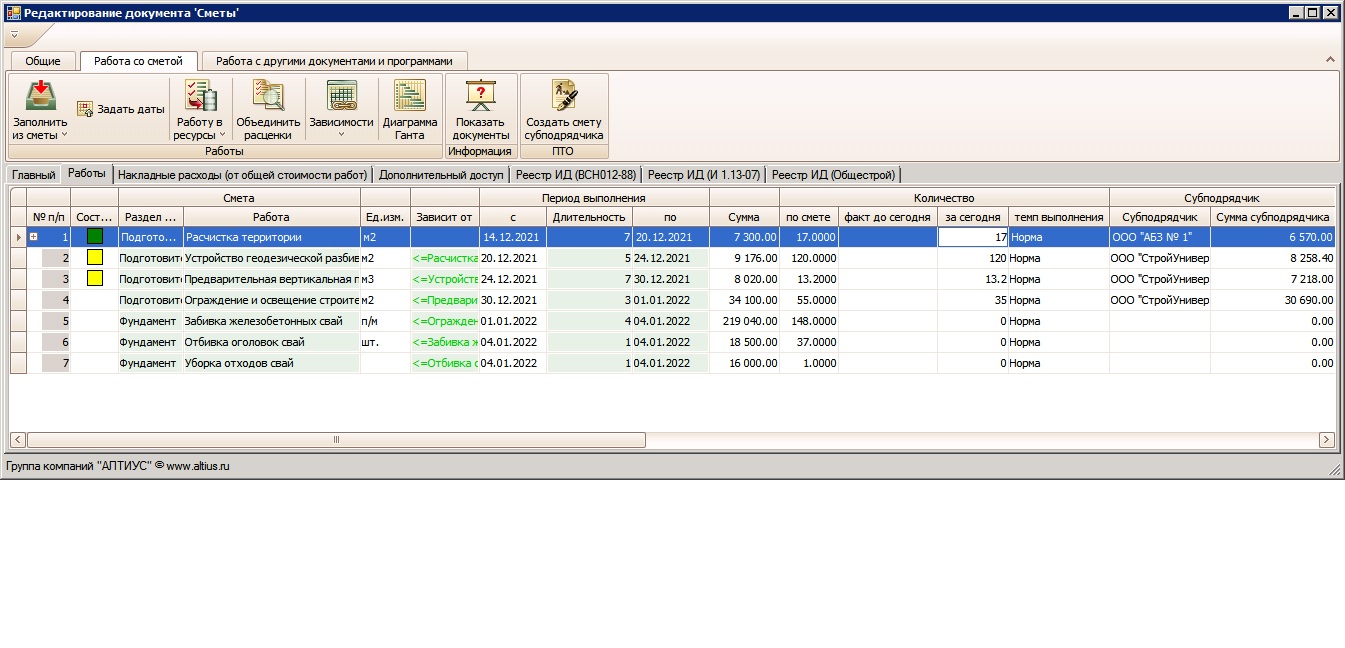Click the green status square in row 1
Viewport: 1345px width, 648px height.
coord(94,237)
